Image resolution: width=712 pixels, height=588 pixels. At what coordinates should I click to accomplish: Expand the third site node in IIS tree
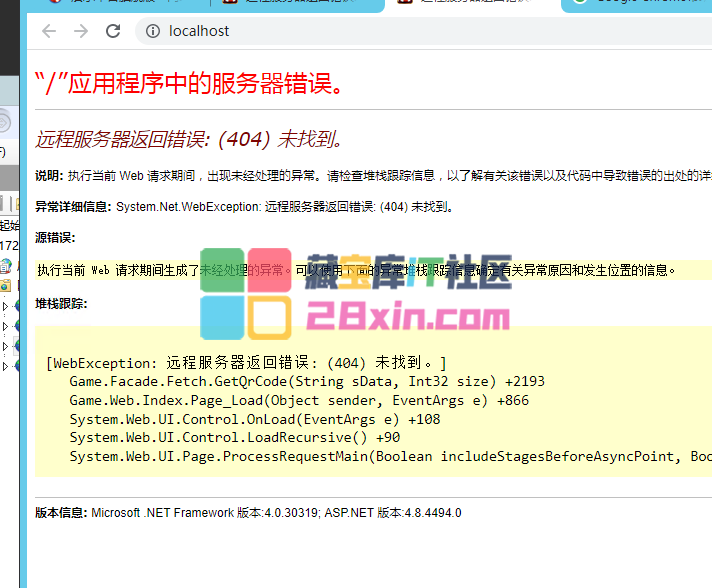click(x=5, y=346)
